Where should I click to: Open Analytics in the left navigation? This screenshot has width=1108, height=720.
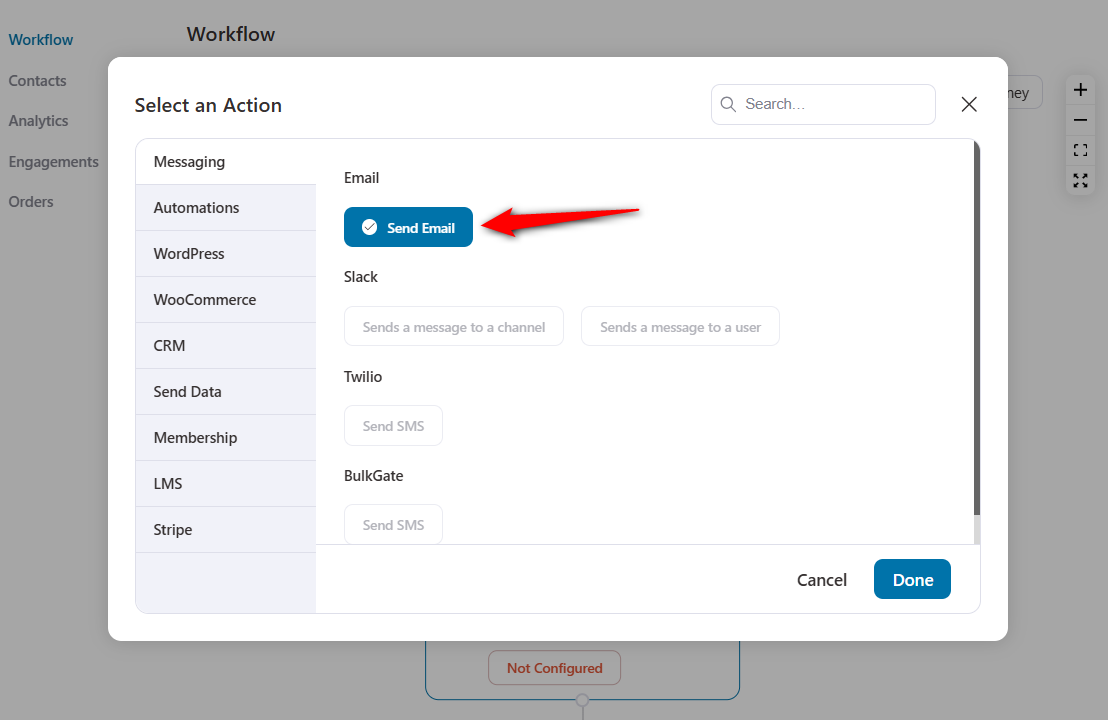38,121
